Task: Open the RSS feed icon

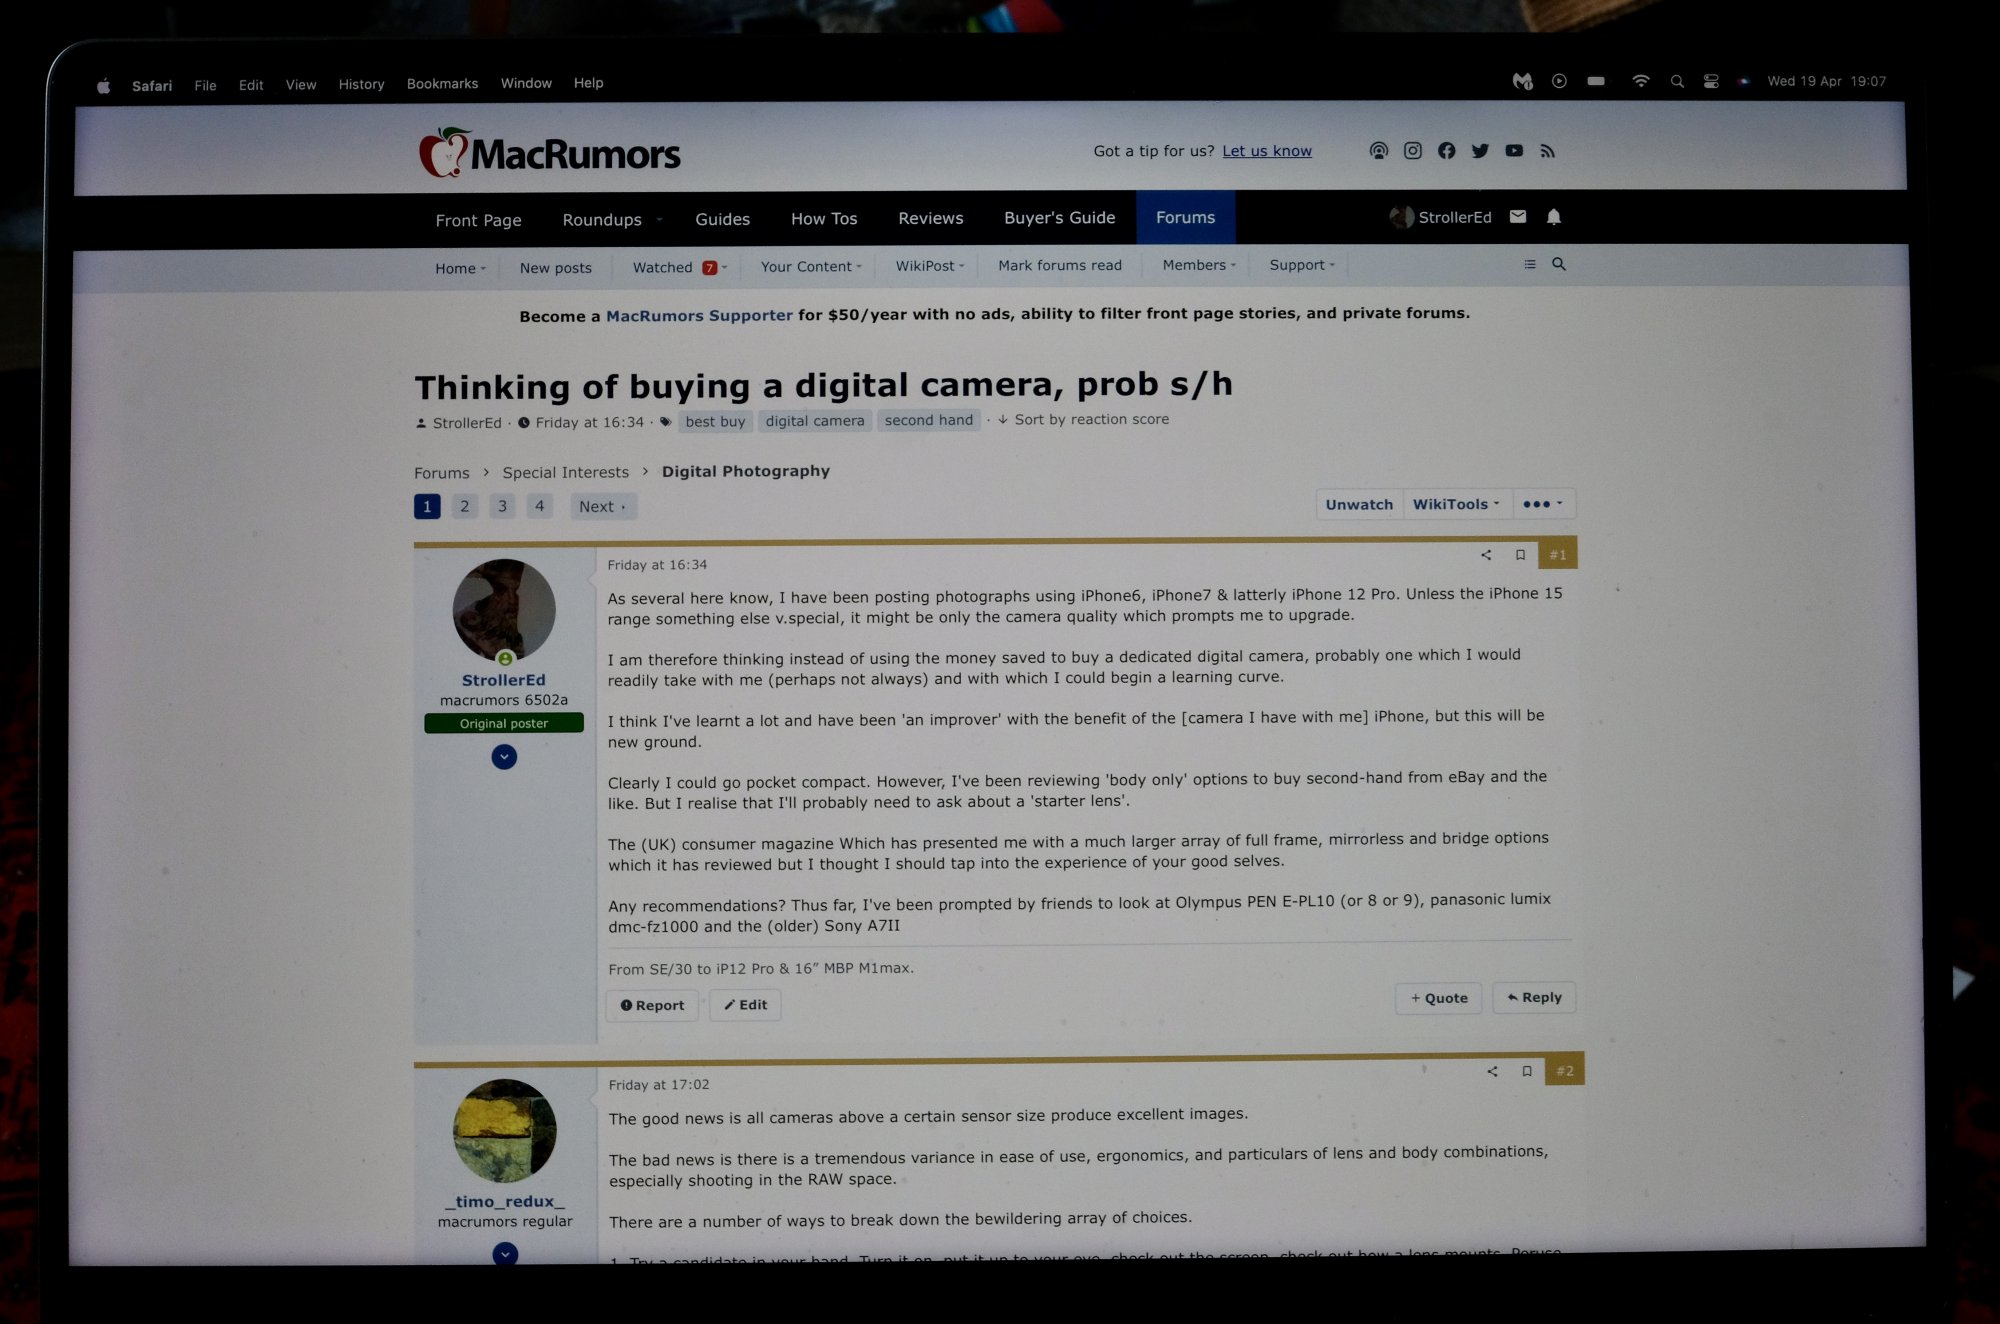Action: pyautogui.click(x=1548, y=151)
